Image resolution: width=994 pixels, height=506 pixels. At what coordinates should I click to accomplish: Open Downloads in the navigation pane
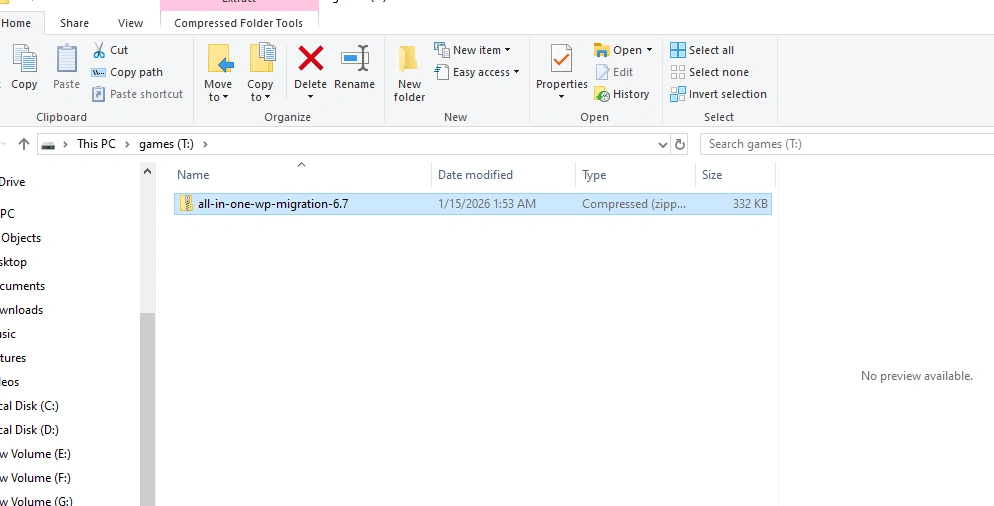tap(22, 310)
